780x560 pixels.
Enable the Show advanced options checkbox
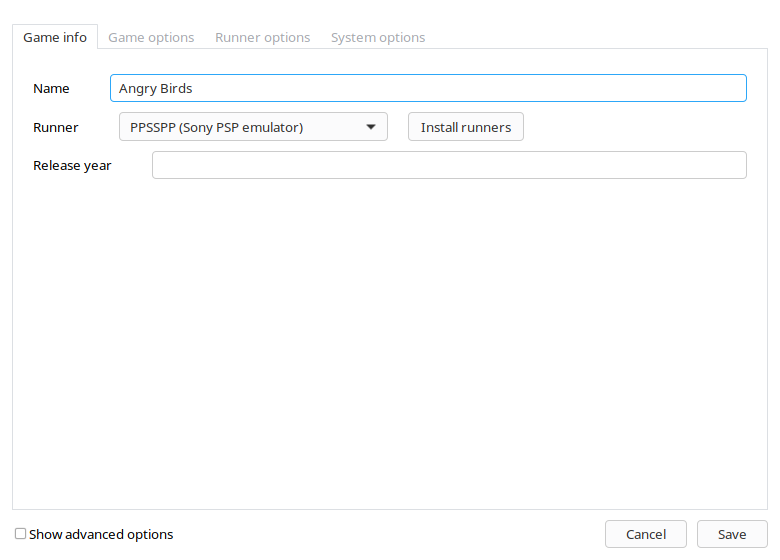pyautogui.click(x=20, y=534)
